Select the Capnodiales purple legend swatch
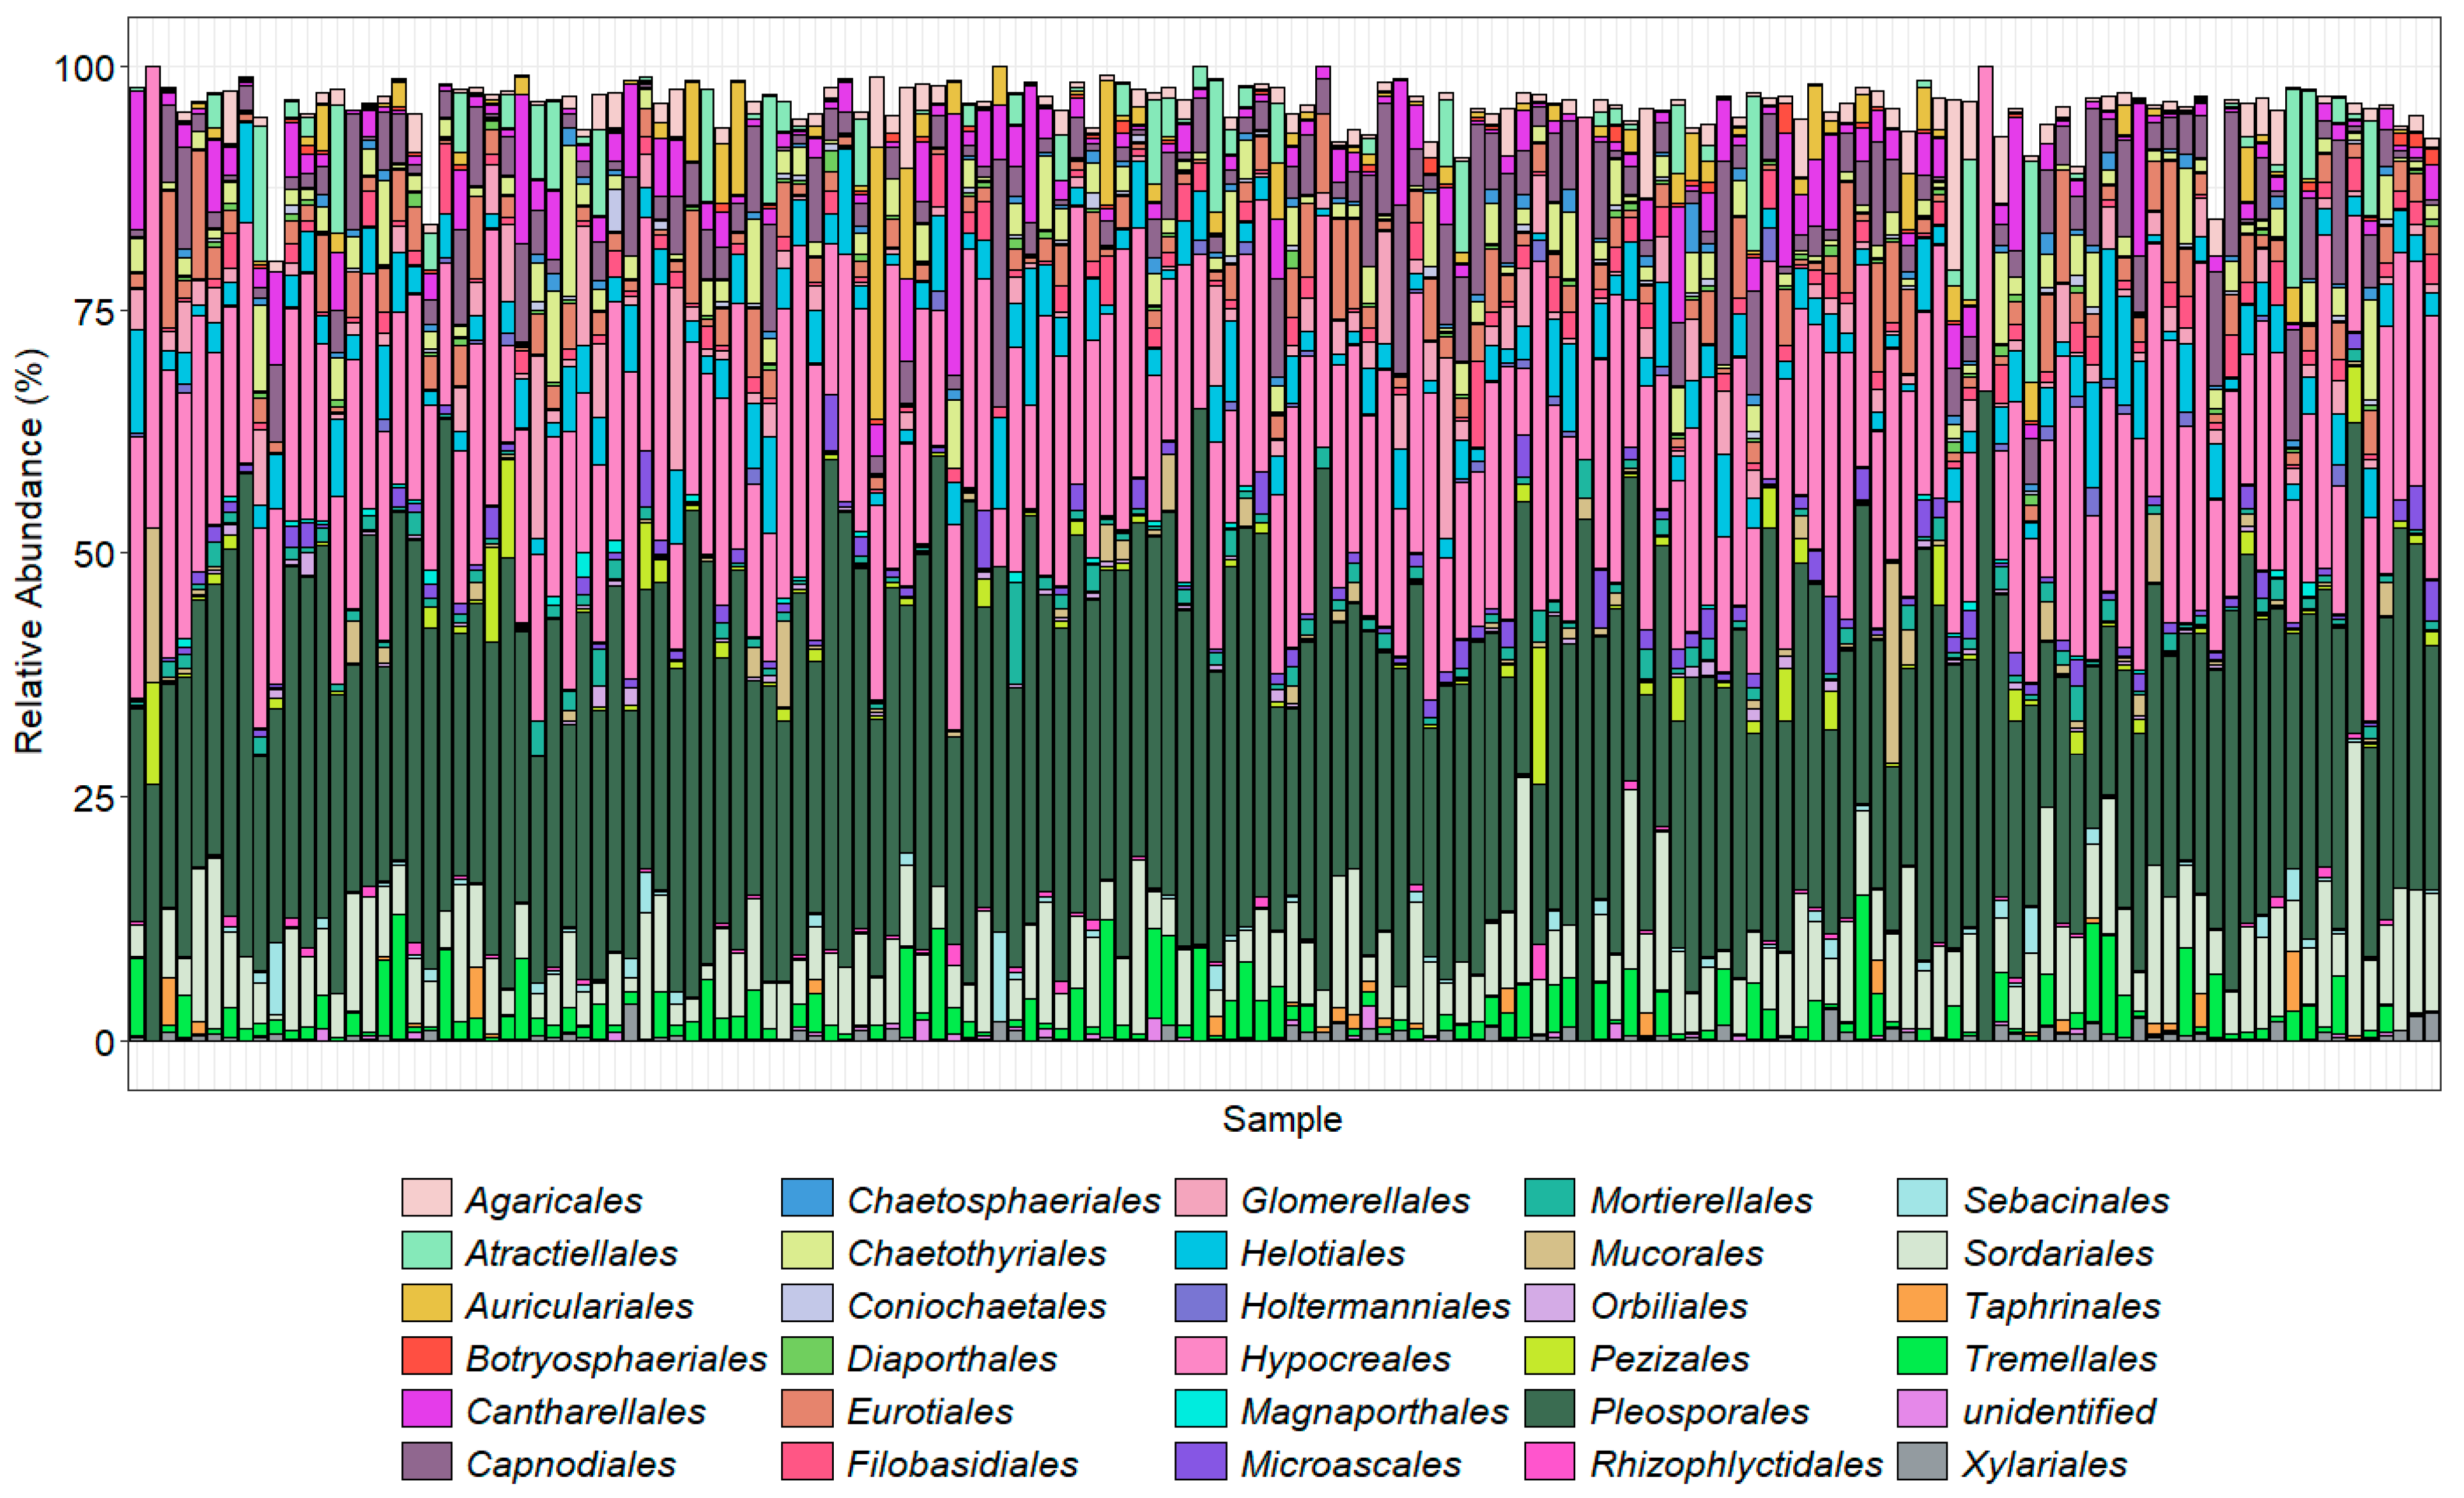The height and width of the screenshot is (1498, 2464). 427,1461
